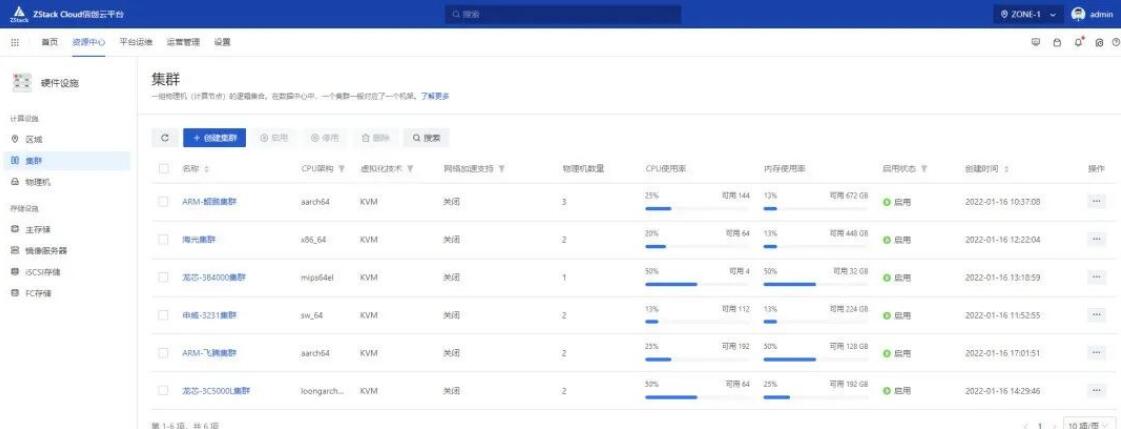Filter by 启用状态 column funnel icon
Screen dimensions: 1121x429
[924, 169]
